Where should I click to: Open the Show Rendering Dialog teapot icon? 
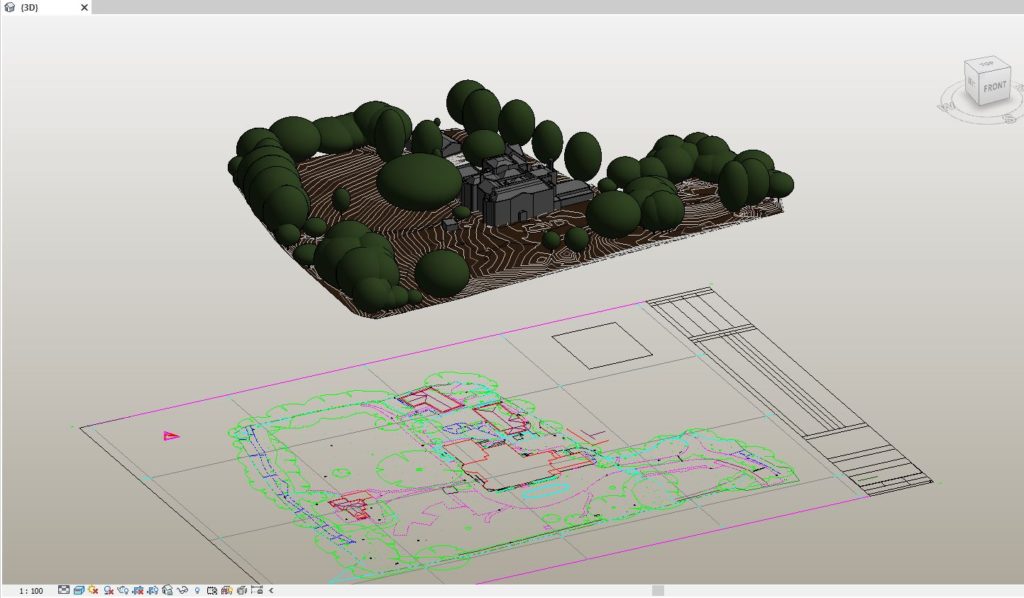tap(123, 590)
